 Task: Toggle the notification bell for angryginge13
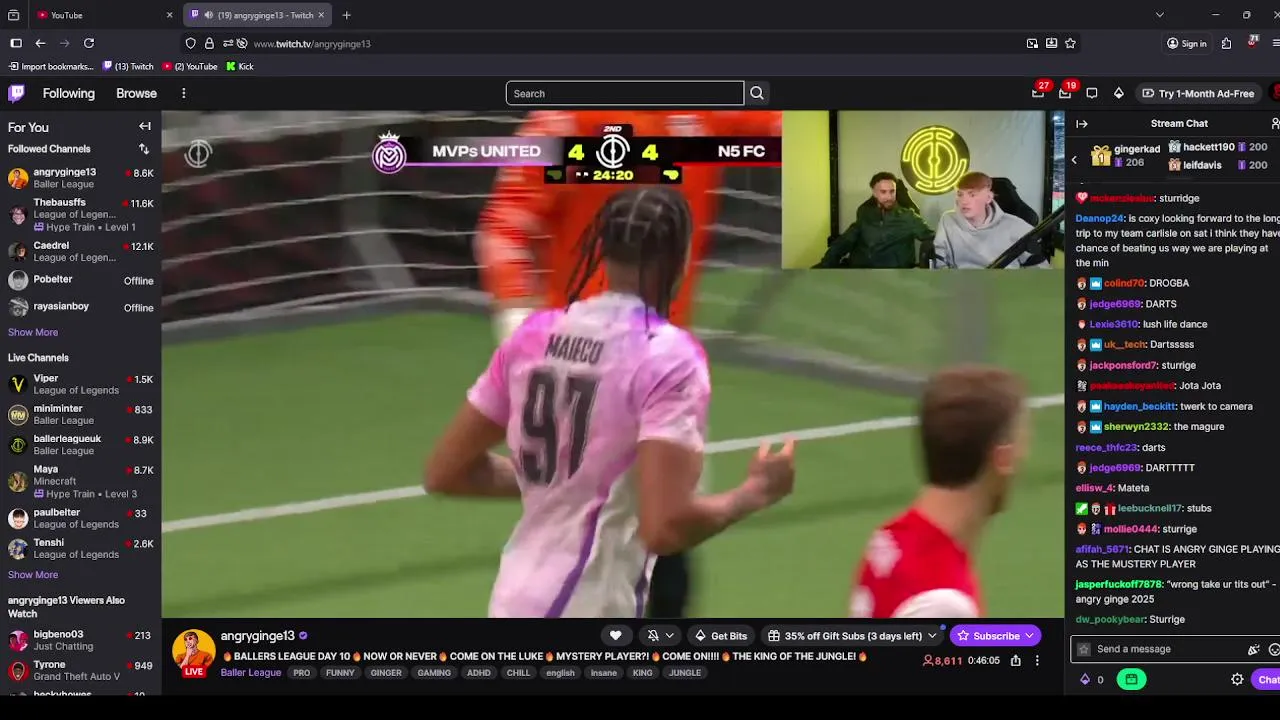click(x=653, y=636)
